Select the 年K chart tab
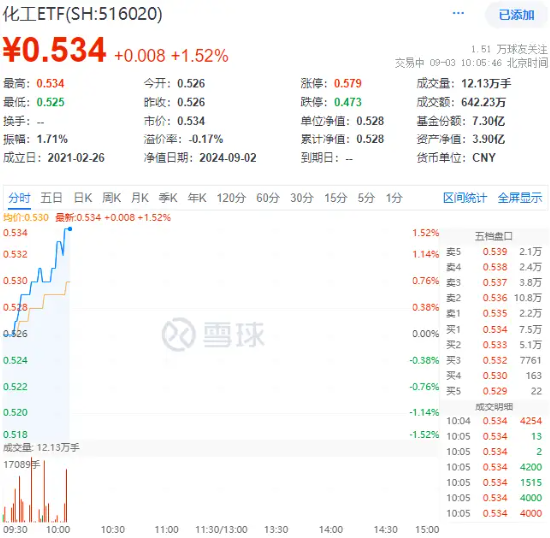The image size is (550, 538). (197, 198)
